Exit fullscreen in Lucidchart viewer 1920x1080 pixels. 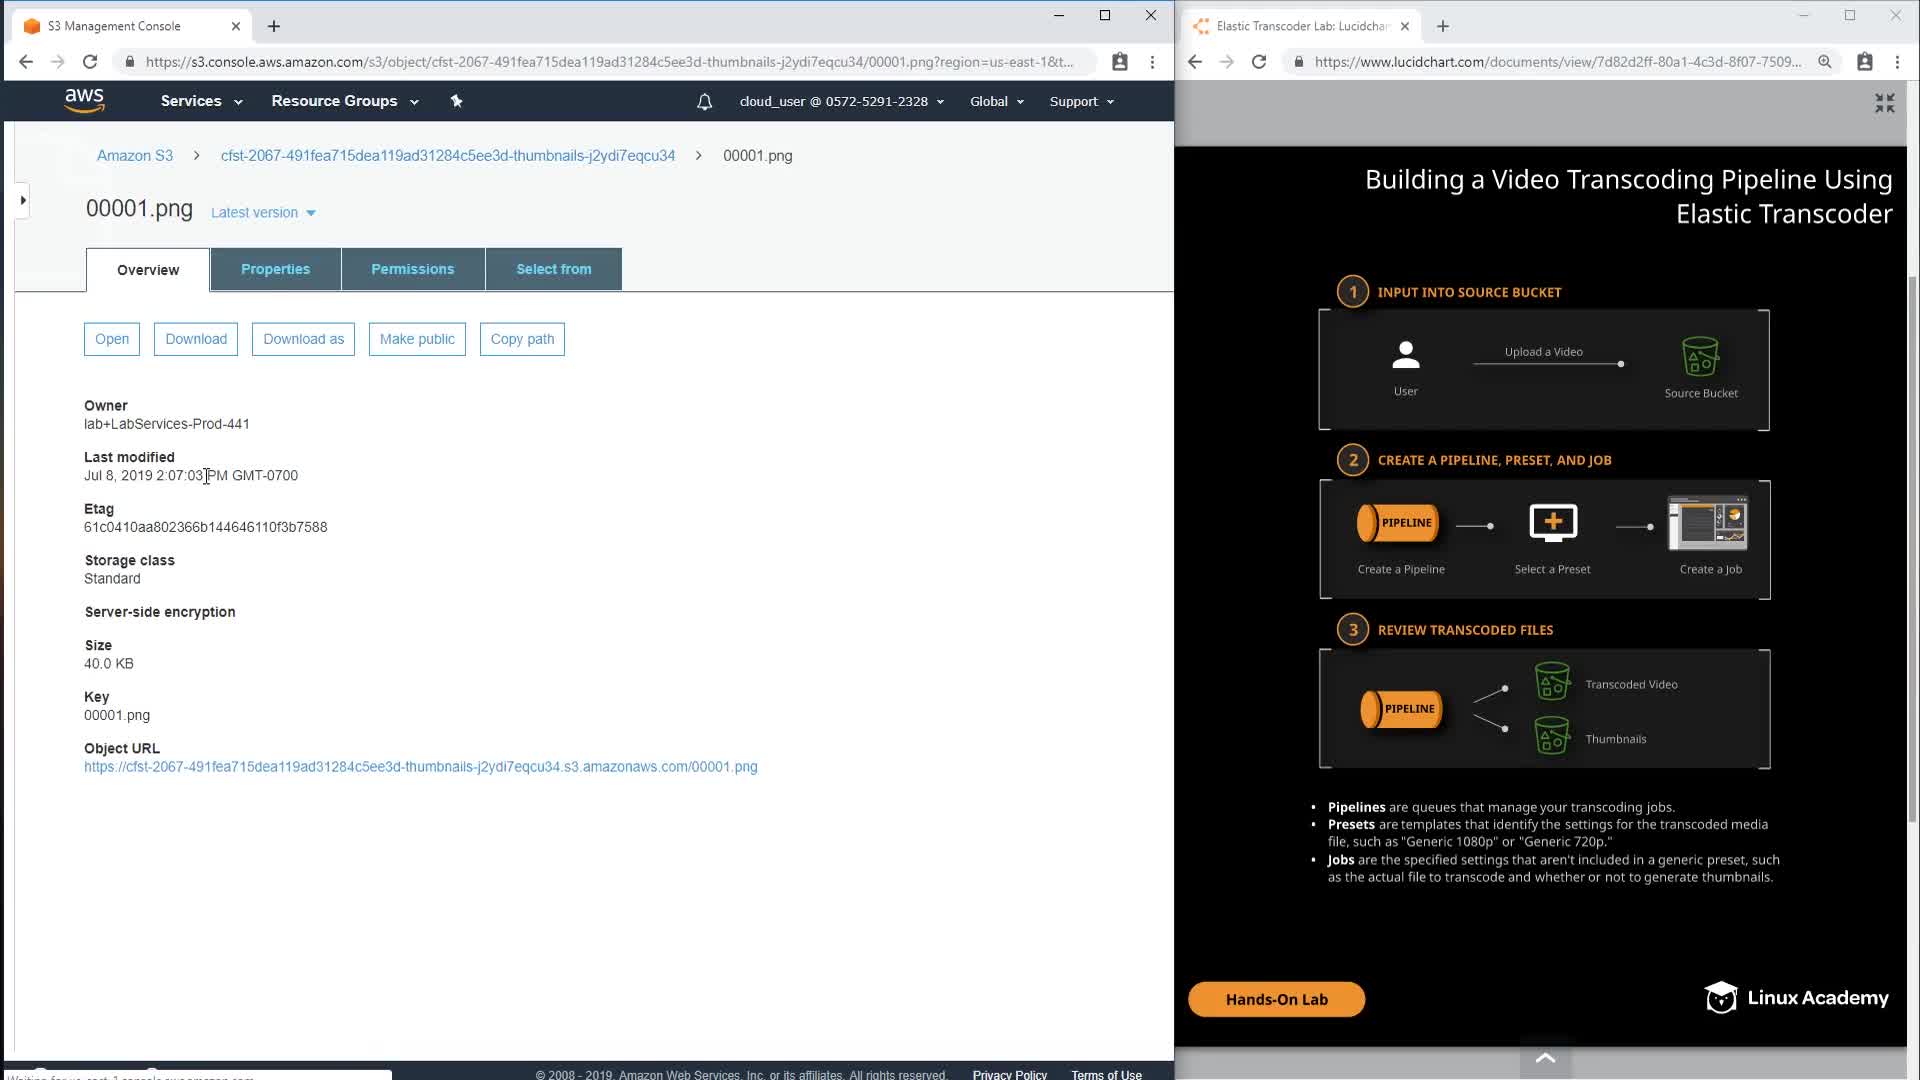(x=1884, y=104)
